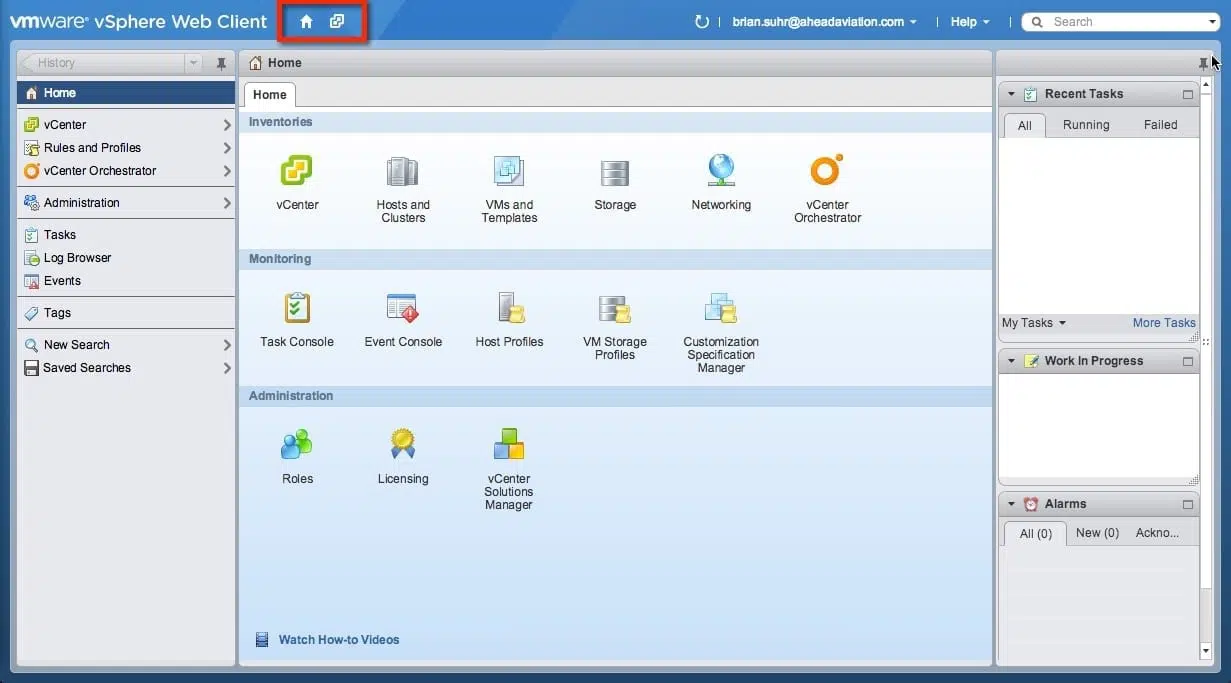The width and height of the screenshot is (1231, 683).
Task: Open the Licensing administration icon
Action: (x=403, y=445)
